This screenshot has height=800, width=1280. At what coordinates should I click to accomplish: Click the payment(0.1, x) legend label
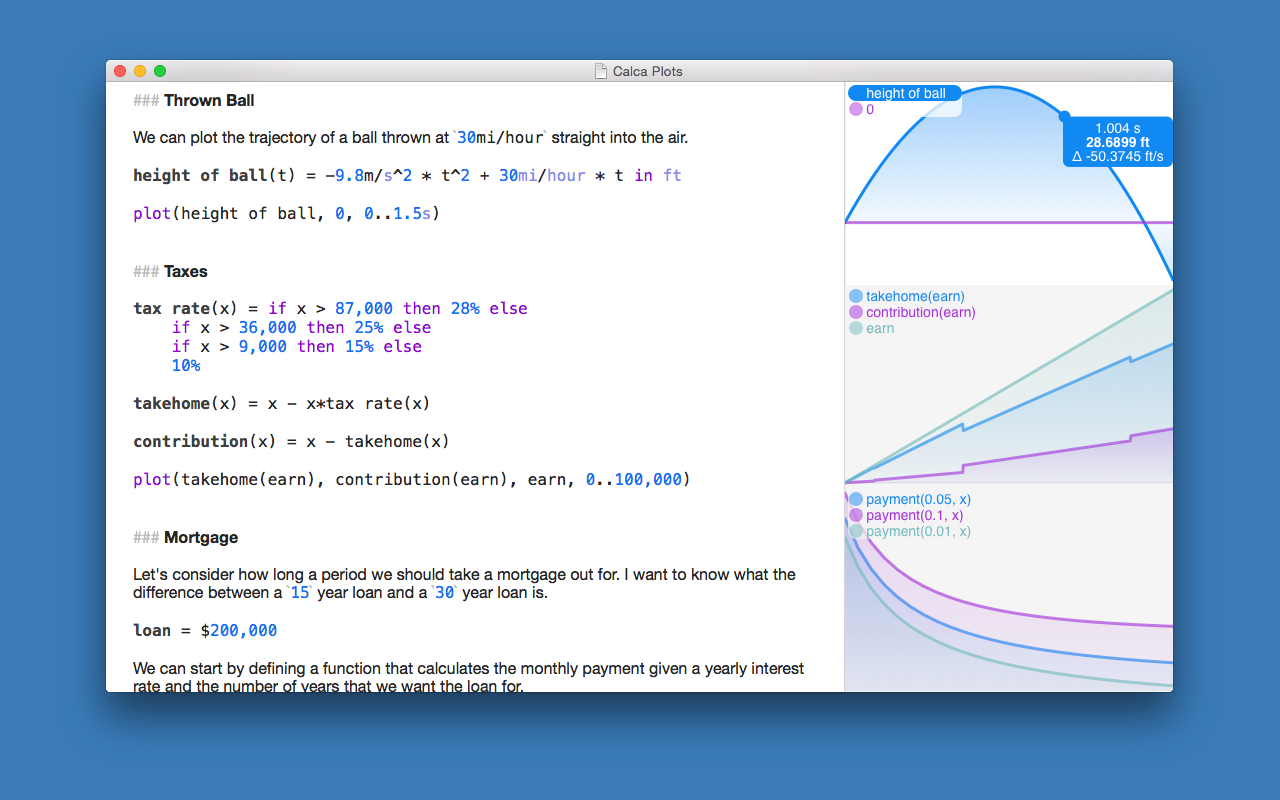pos(914,515)
